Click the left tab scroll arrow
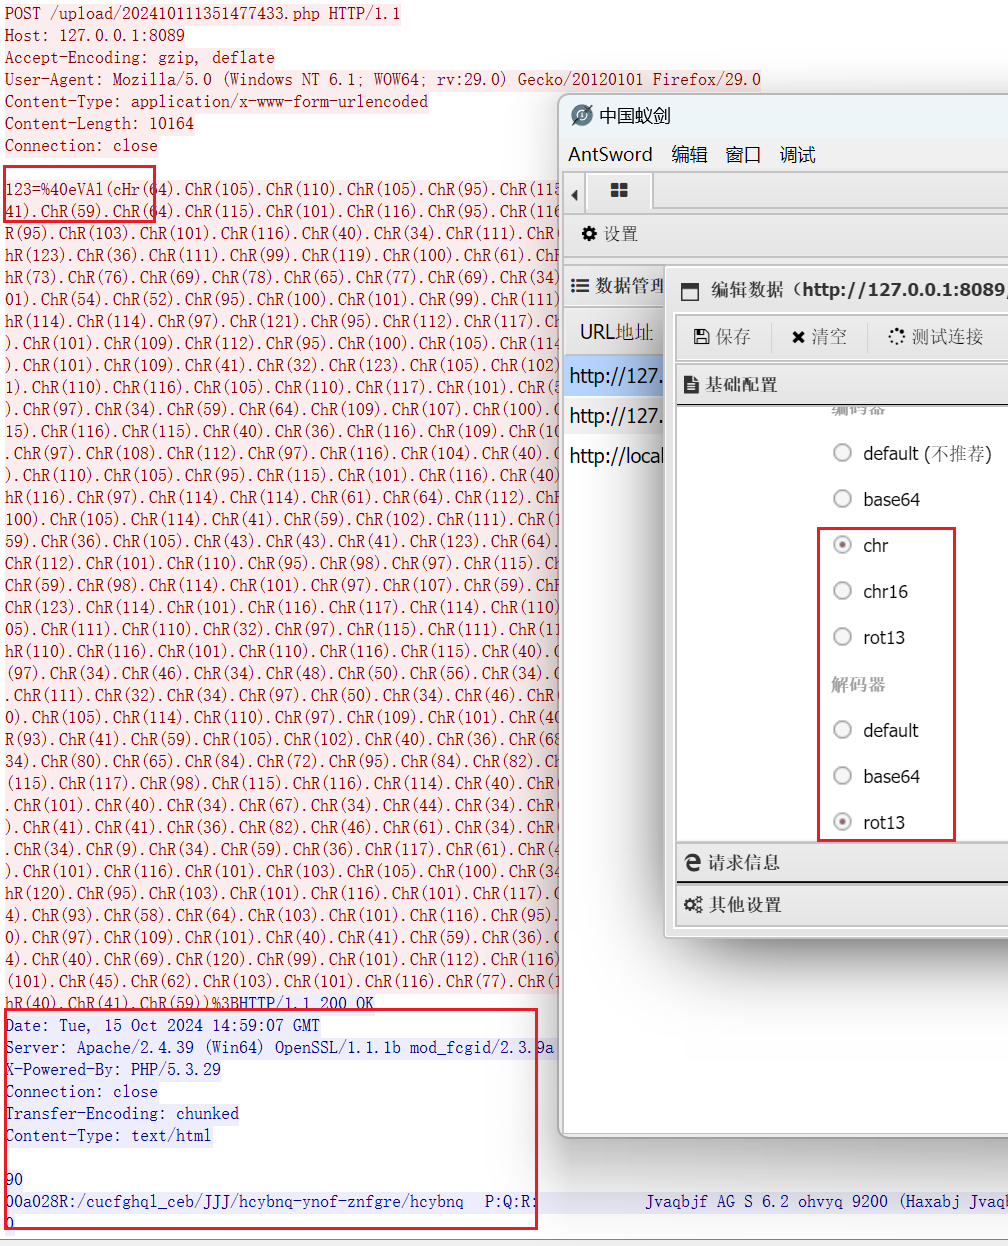This screenshot has width=1008, height=1246. coord(574,194)
